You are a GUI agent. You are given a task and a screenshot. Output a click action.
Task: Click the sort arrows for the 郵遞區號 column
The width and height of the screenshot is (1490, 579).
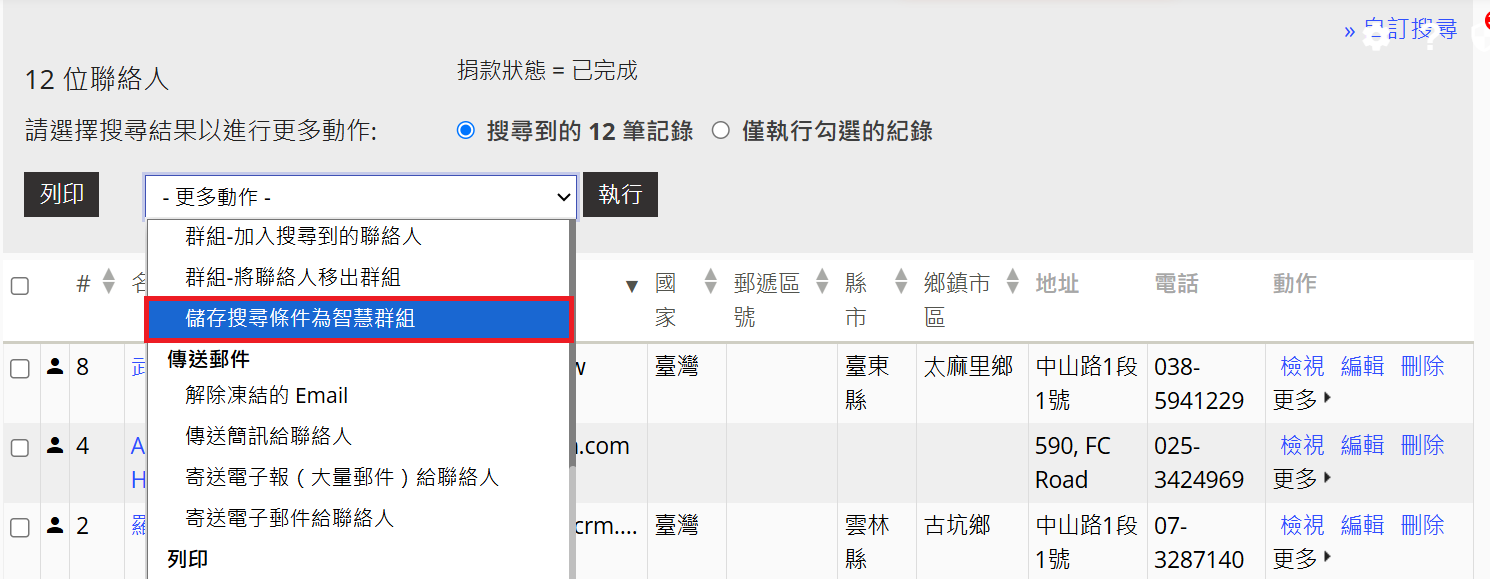tap(822, 282)
